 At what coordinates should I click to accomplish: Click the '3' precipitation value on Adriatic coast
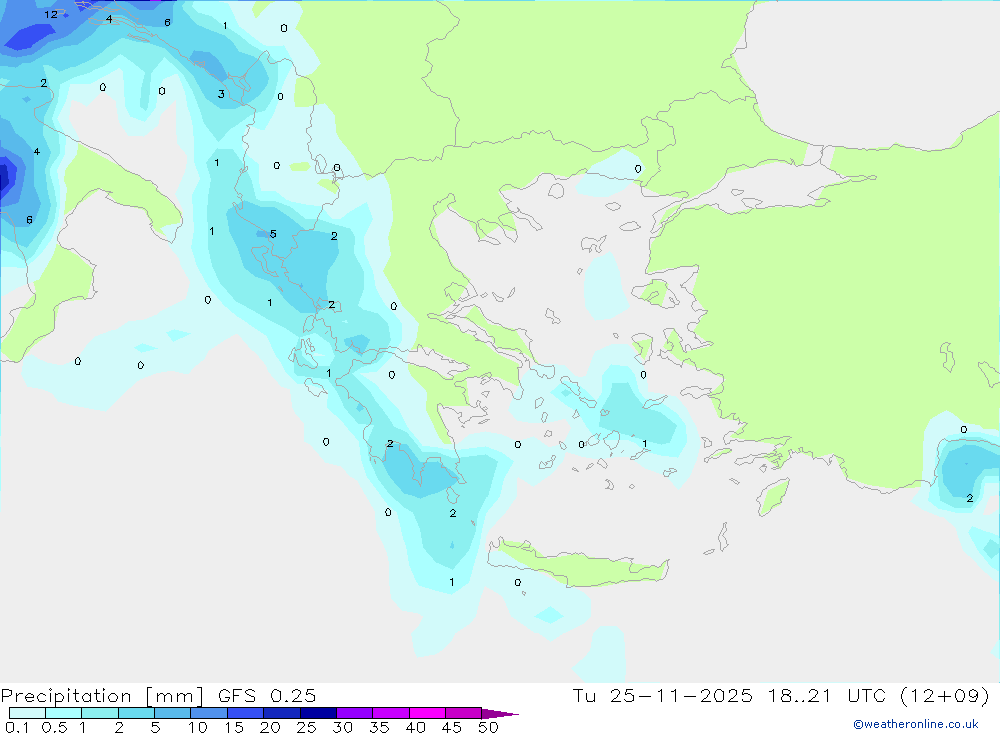pos(221,94)
